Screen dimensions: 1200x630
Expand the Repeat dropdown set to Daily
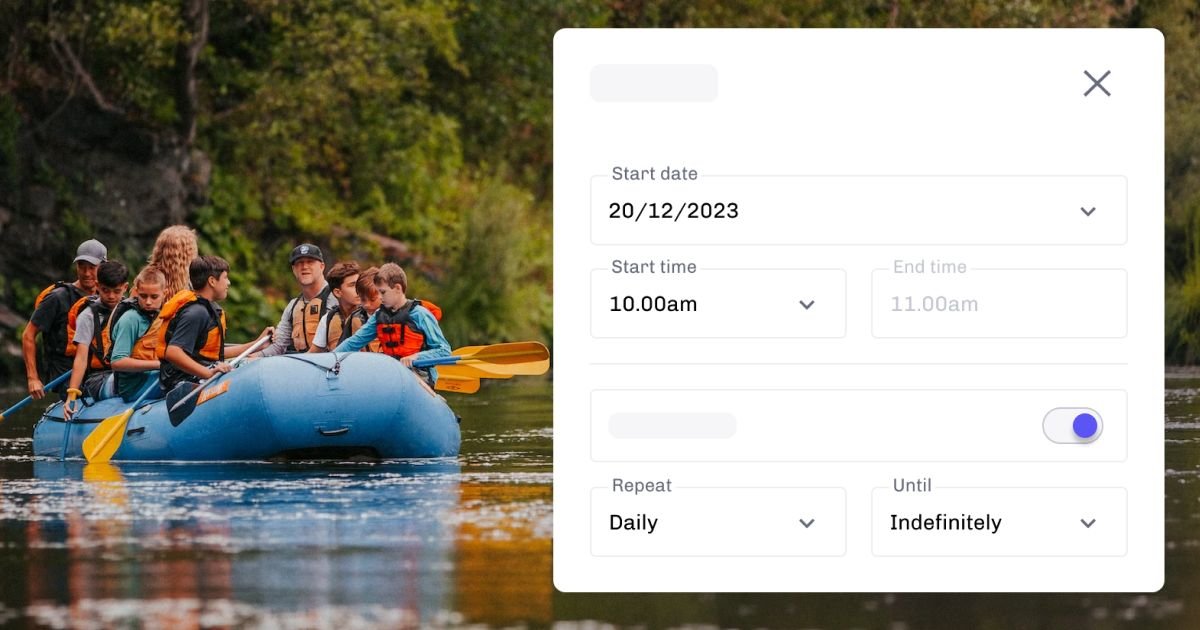[700, 523]
